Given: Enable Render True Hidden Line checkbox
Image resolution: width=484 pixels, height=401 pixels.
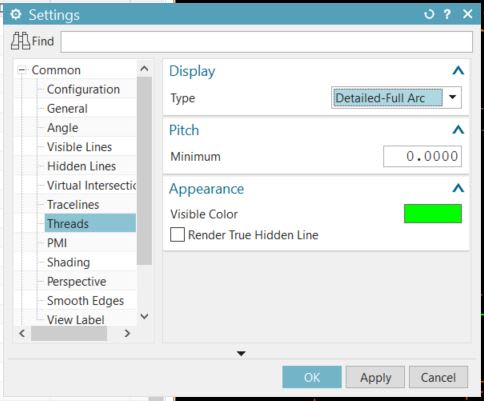Looking at the screenshot, I should point(177,235).
